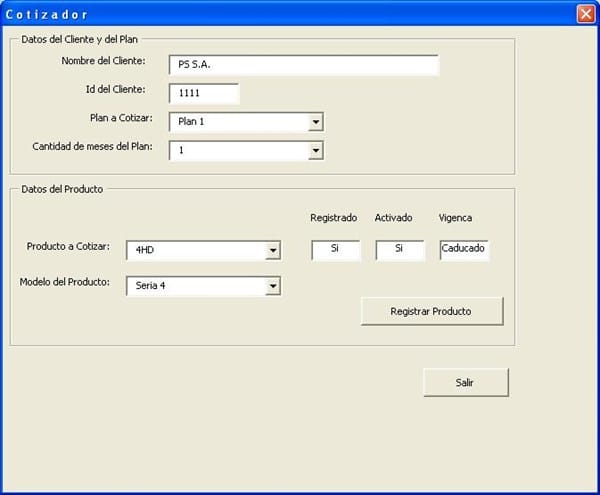Click inside the Cantidad de meses value field
The height and width of the screenshot is (495, 600).
(x=238, y=150)
